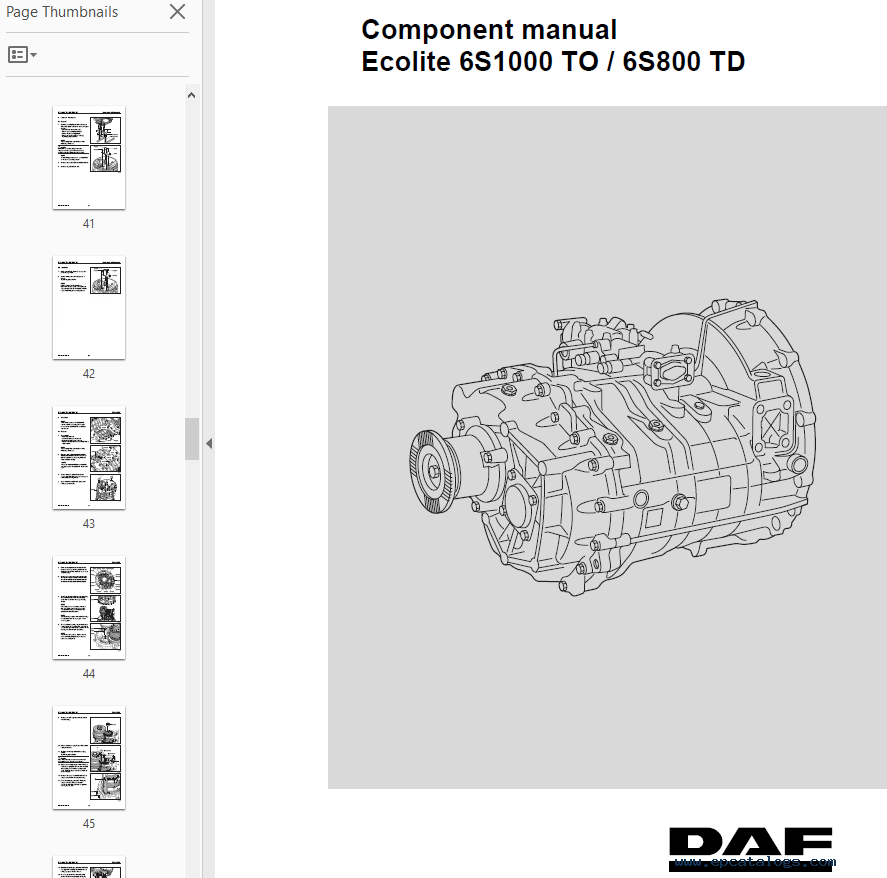Collapse the navigation pane with the arrow
The width and height of the screenshot is (887, 878).
(x=209, y=444)
